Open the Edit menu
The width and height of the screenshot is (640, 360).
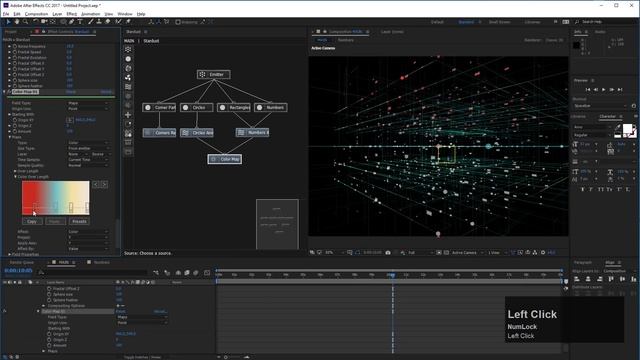coord(17,14)
